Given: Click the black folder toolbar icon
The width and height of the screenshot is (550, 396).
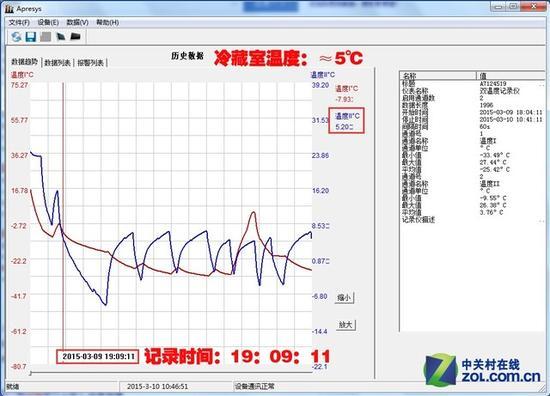Looking at the screenshot, I should (75, 36).
